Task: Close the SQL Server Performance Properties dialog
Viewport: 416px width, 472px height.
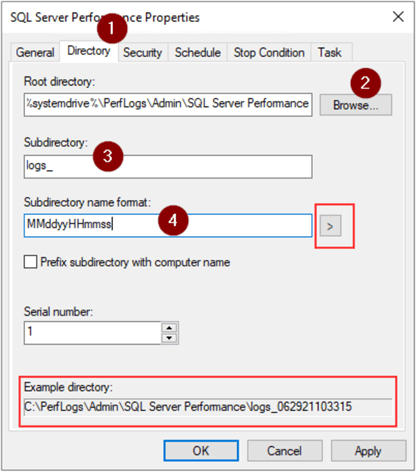Action: click(398, 16)
